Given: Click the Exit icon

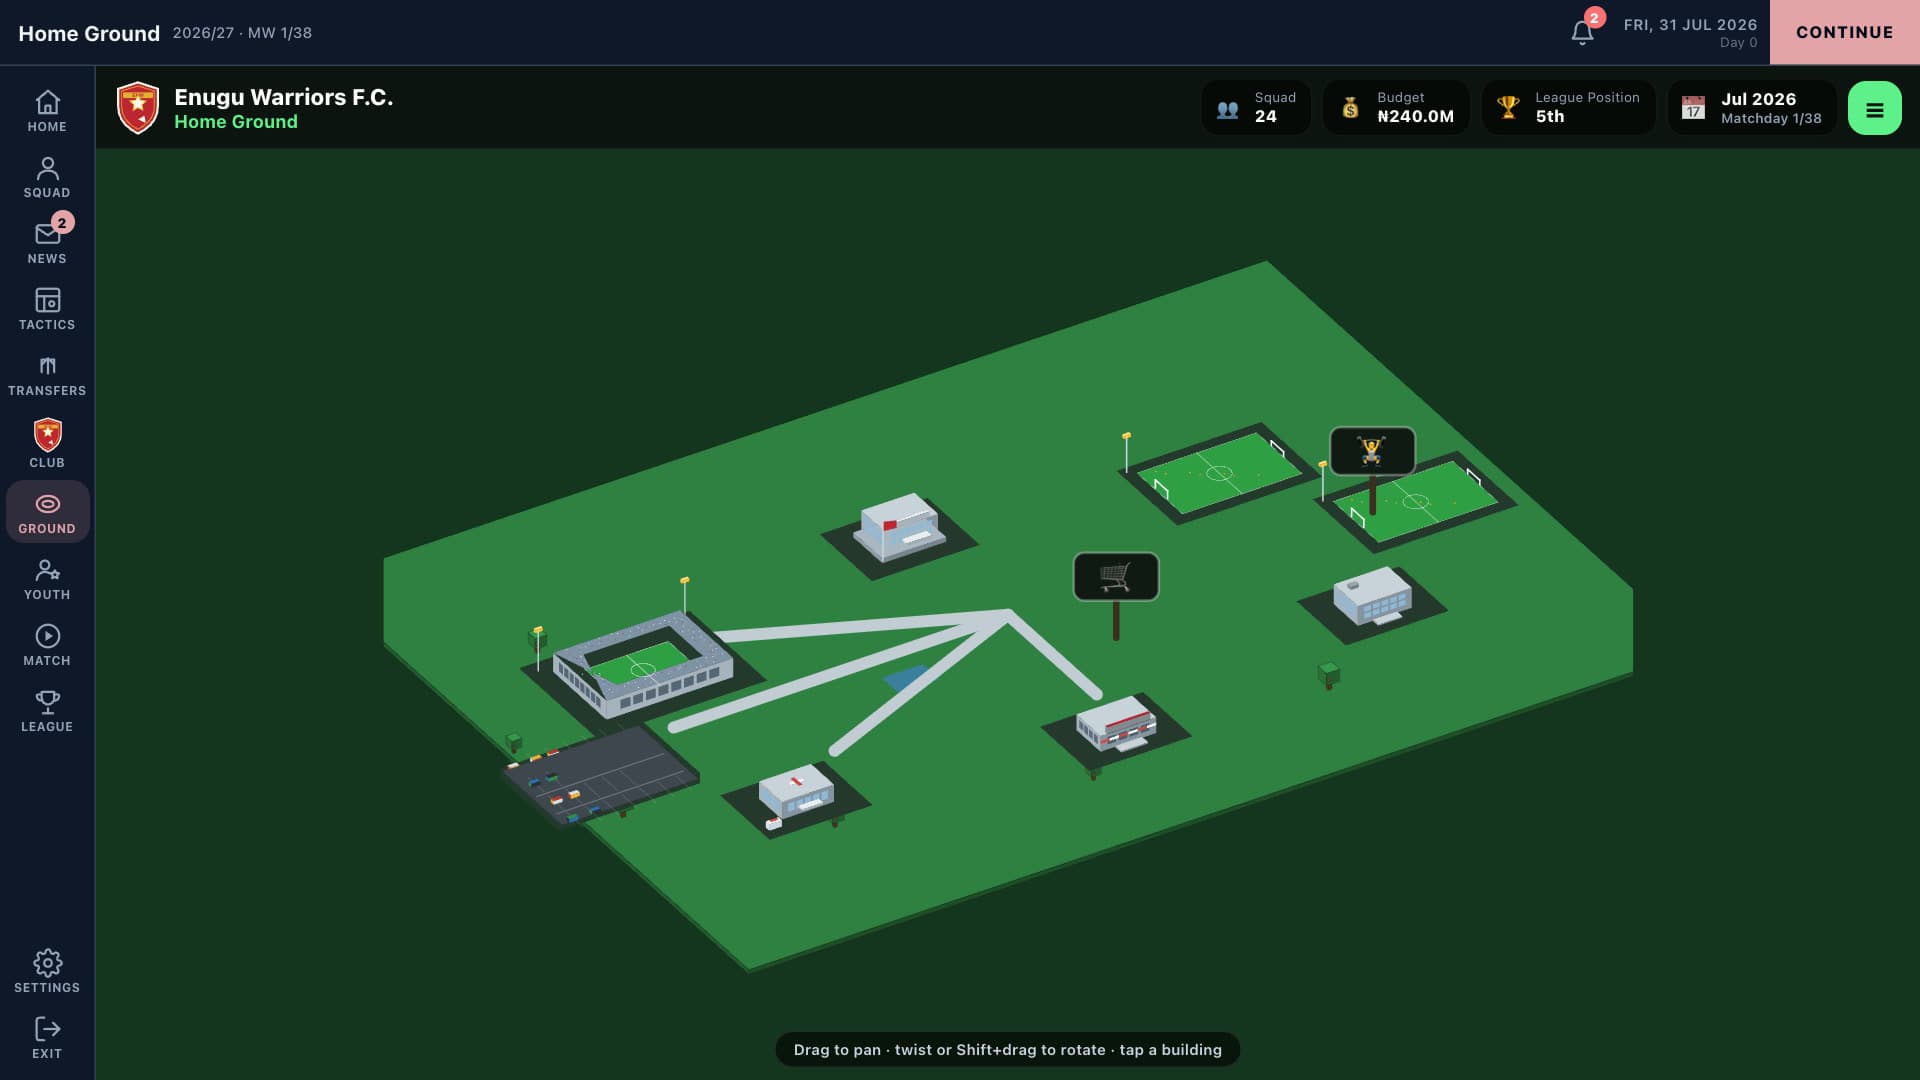Looking at the screenshot, I should tap(47, 1038).
